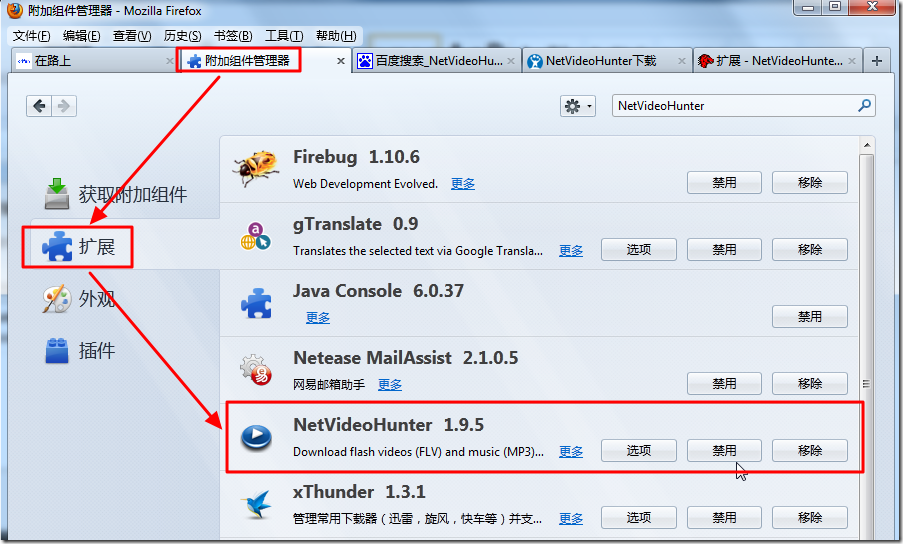903x544 pixels.
Task: Click Java Console 更多 link
Action: pyautogui.click(x=317, y=318)
